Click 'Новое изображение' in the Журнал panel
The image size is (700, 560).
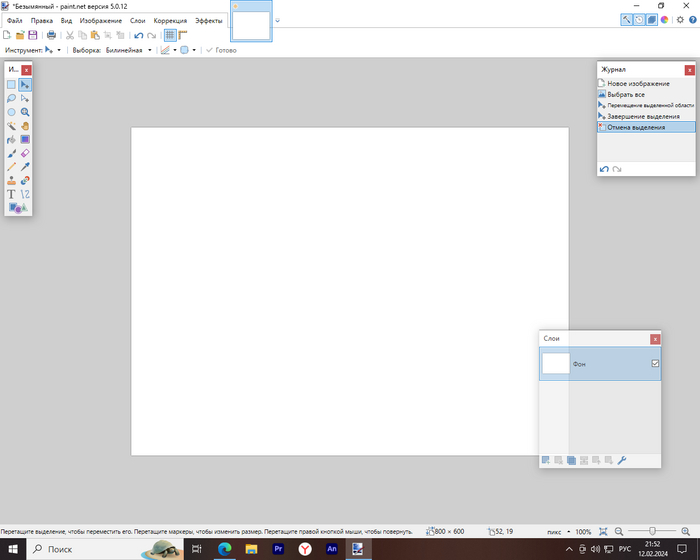tap(638, 83)
